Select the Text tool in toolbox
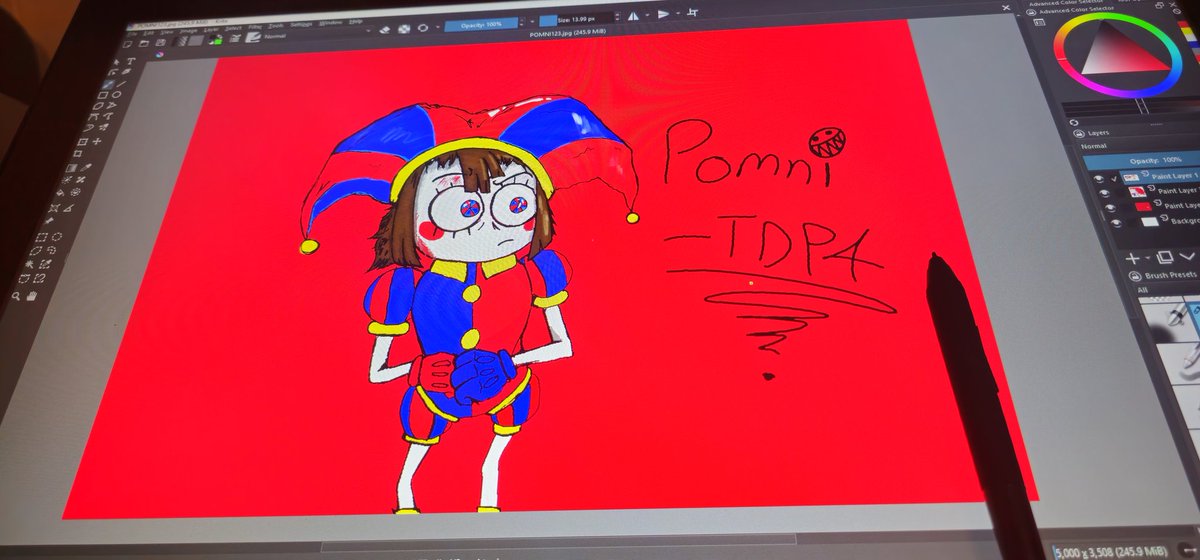The image size is (1200, 560). coord(130,61)
